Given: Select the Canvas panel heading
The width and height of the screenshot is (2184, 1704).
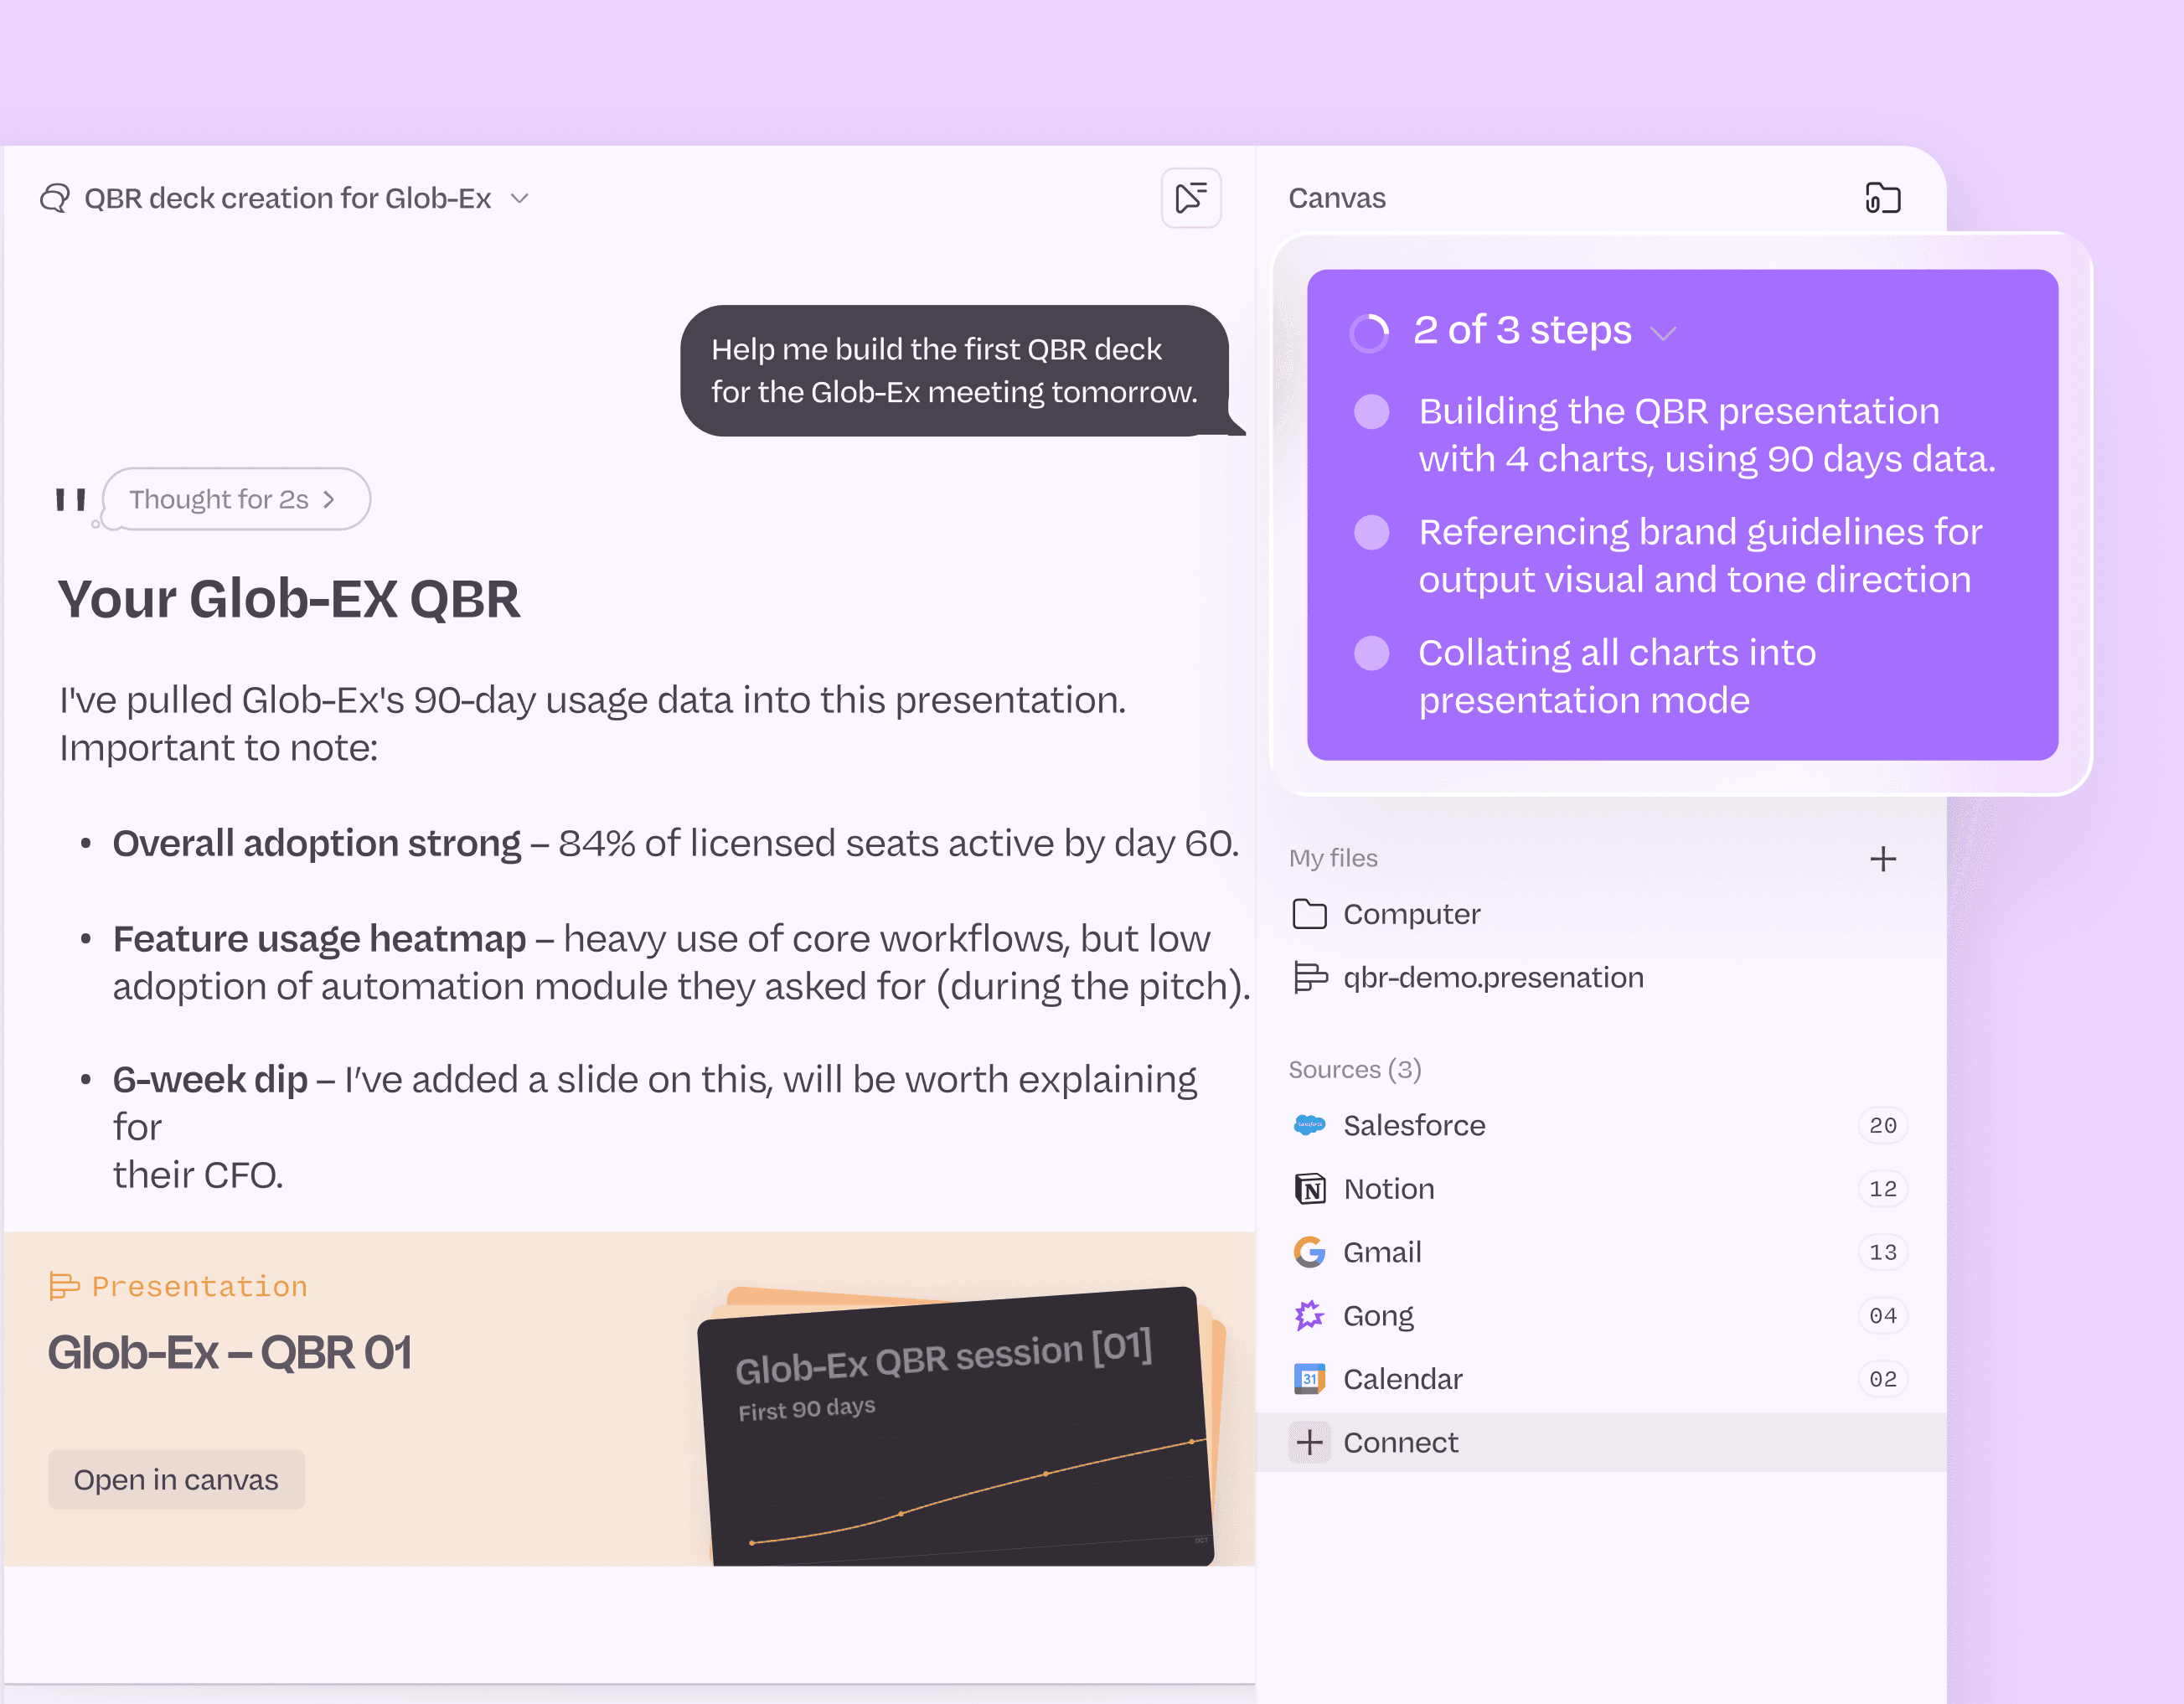Looking at the screenshot, I should tap(1337, 198).
